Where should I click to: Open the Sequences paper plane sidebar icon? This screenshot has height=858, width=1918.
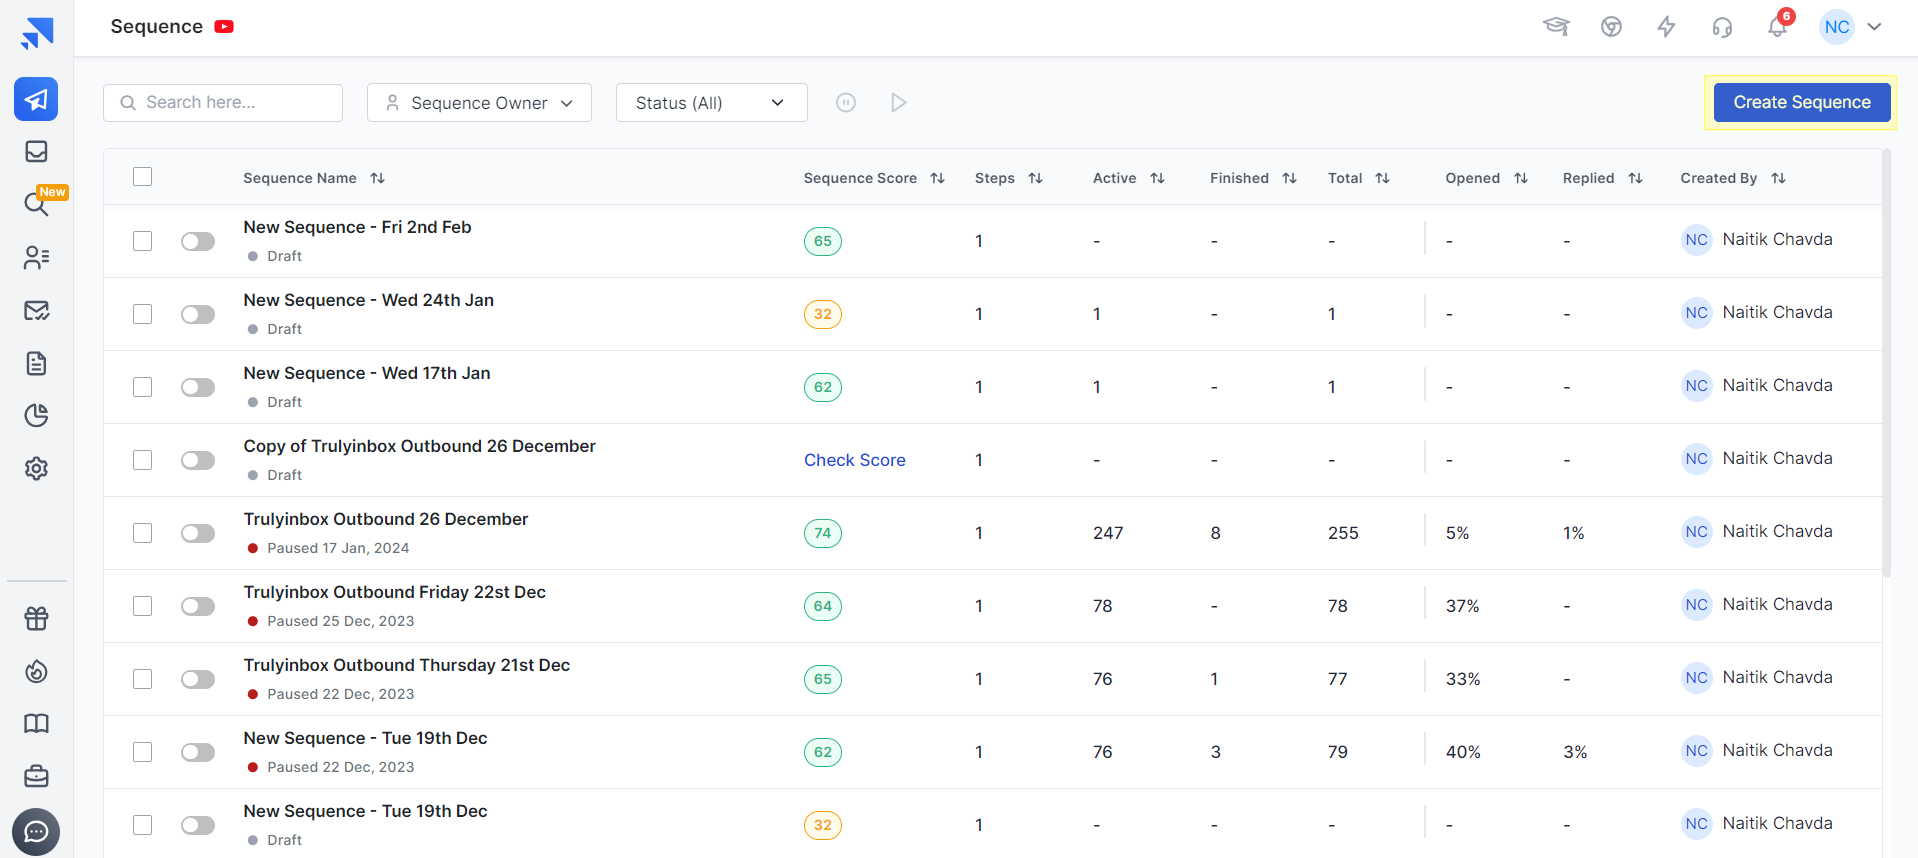tap(36, 99)
